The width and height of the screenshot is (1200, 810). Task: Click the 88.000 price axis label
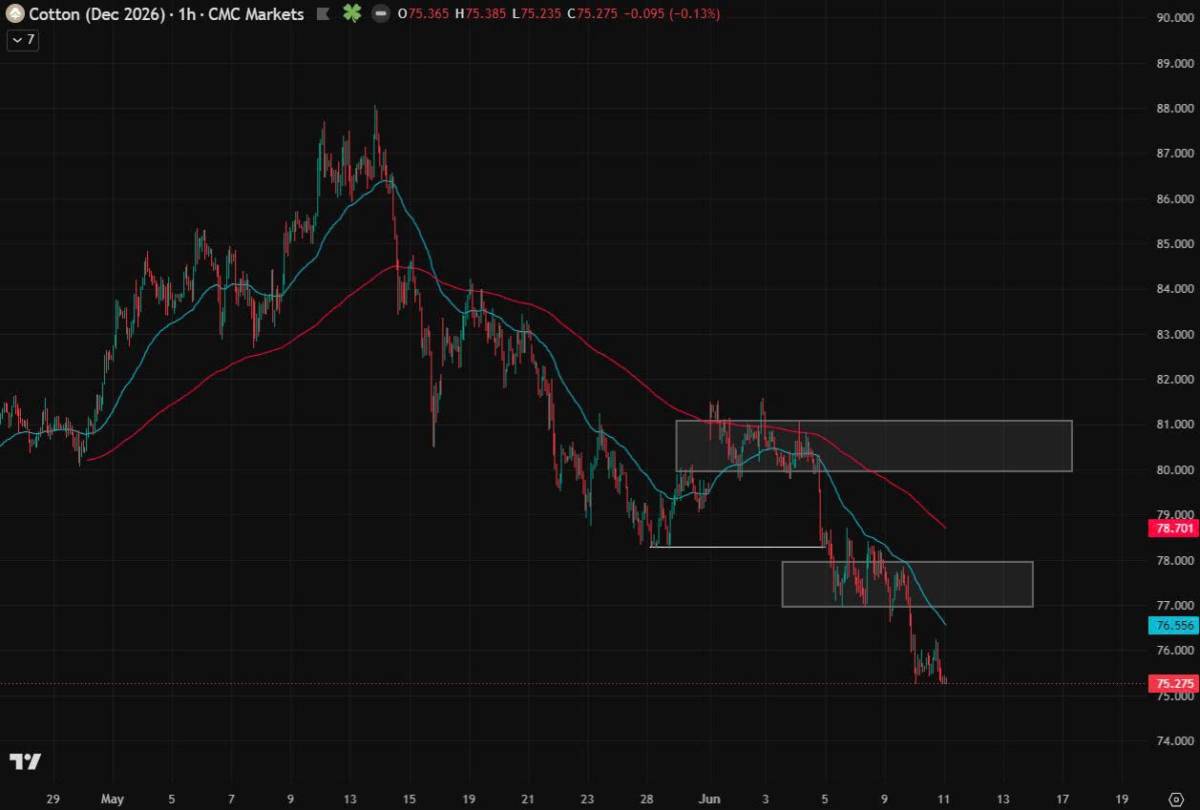point(1176,108)
